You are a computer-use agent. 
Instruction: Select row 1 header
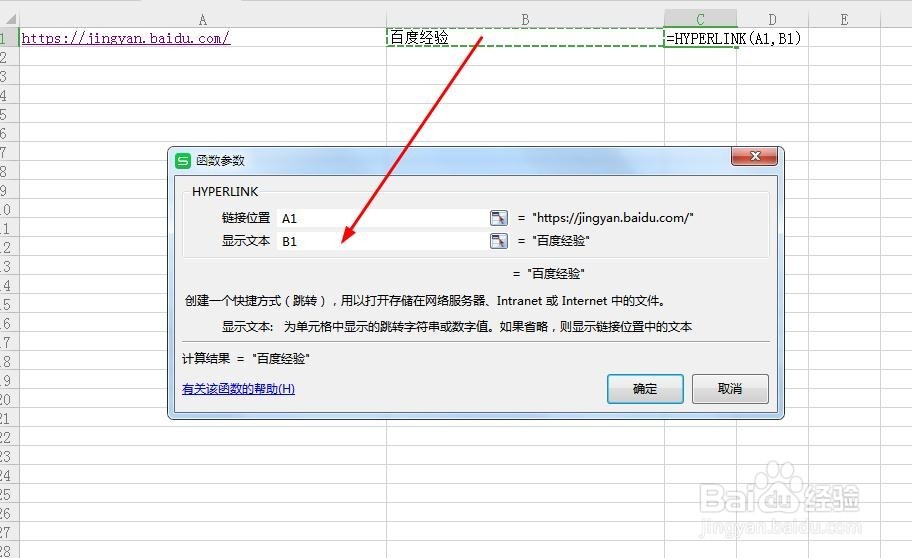click(x=9, y=38)
